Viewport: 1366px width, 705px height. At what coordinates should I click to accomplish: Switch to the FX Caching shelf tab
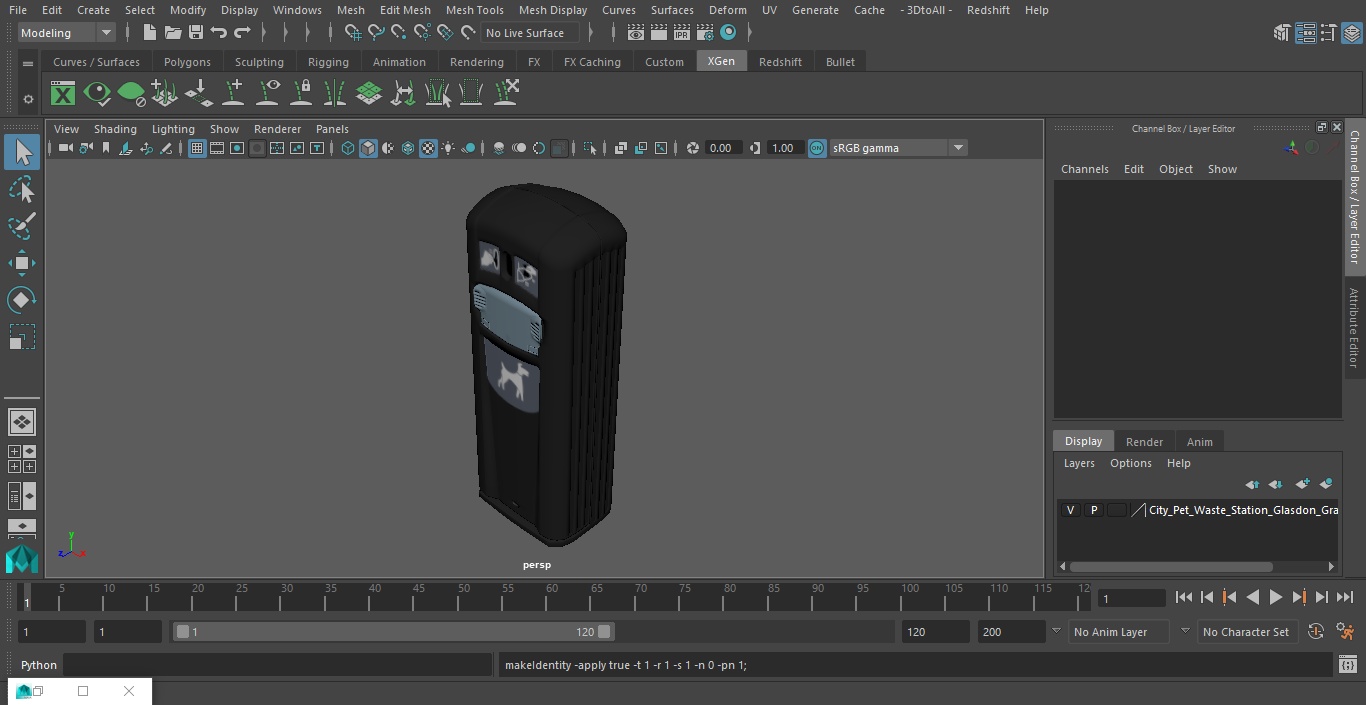coord(592,62)
